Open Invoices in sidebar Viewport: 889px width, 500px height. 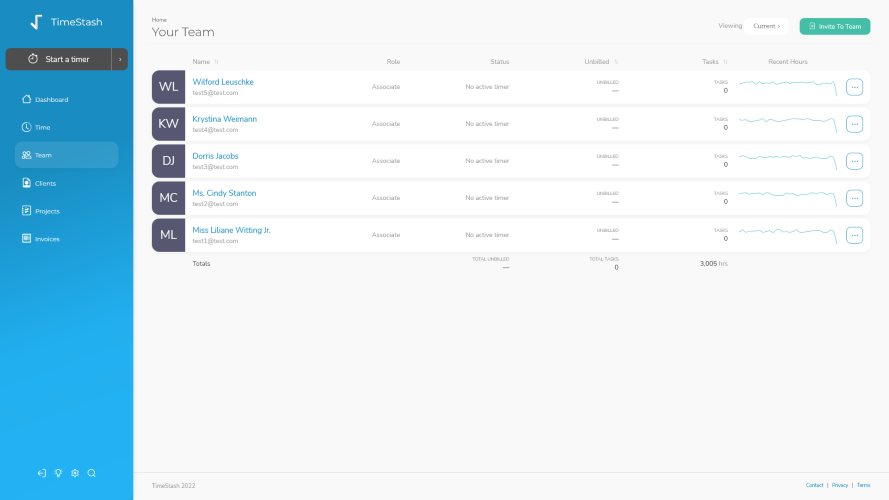click(x=66, y=239)
